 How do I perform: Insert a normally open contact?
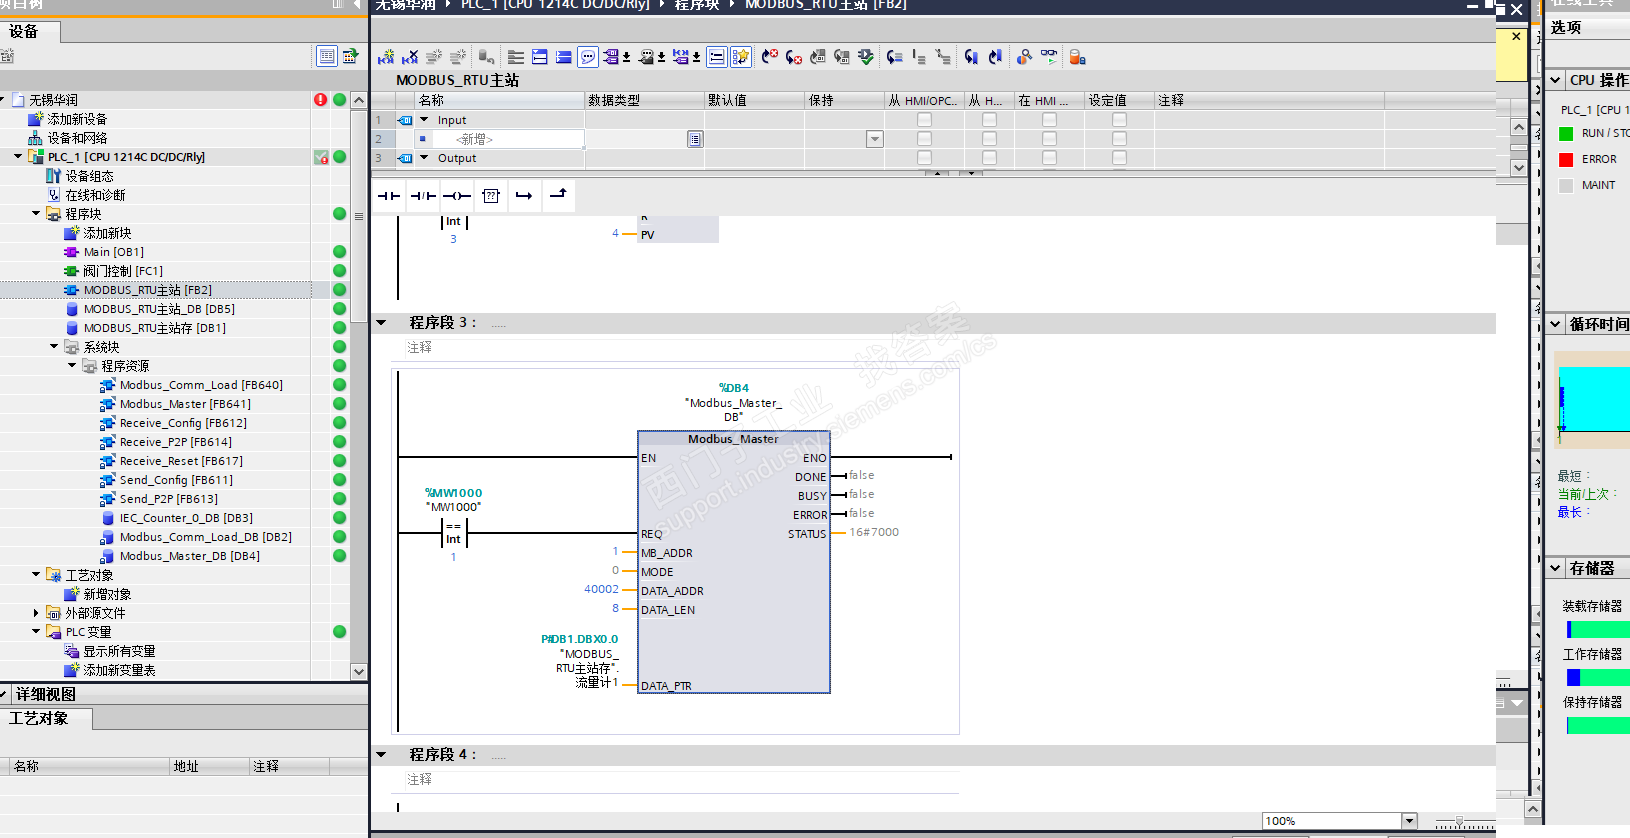pos(389,196)
